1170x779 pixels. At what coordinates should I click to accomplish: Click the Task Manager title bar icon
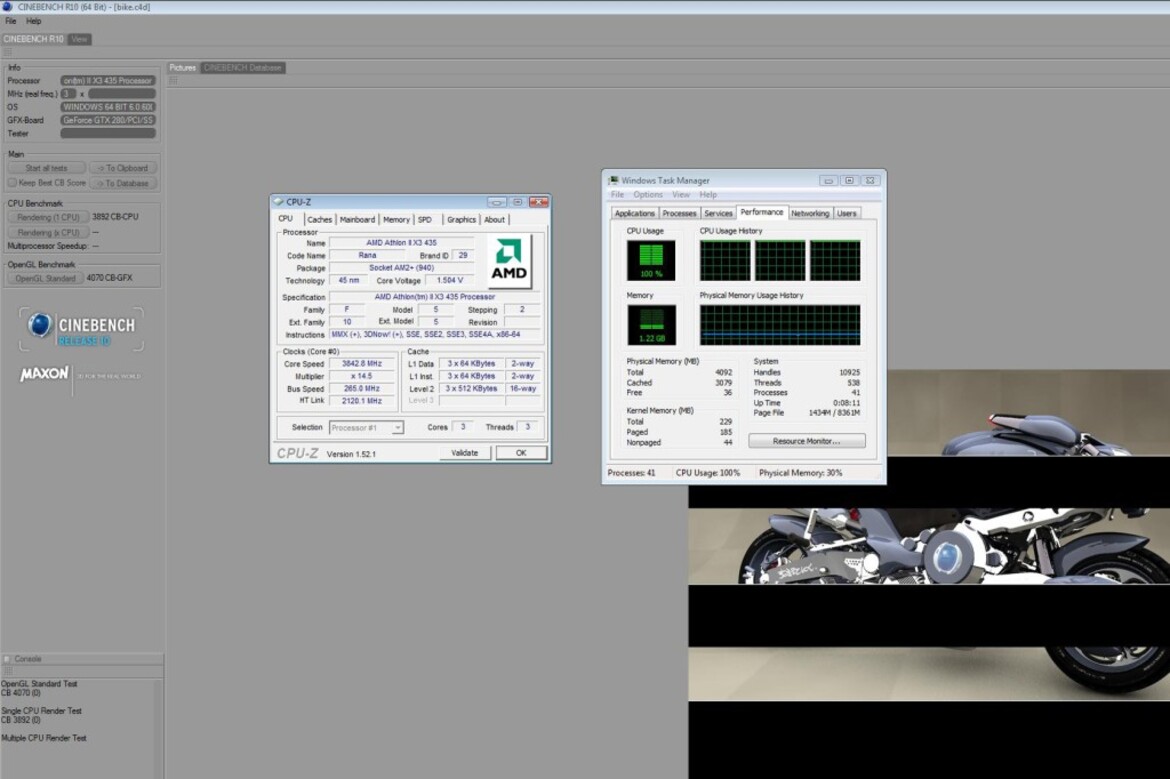613,180
